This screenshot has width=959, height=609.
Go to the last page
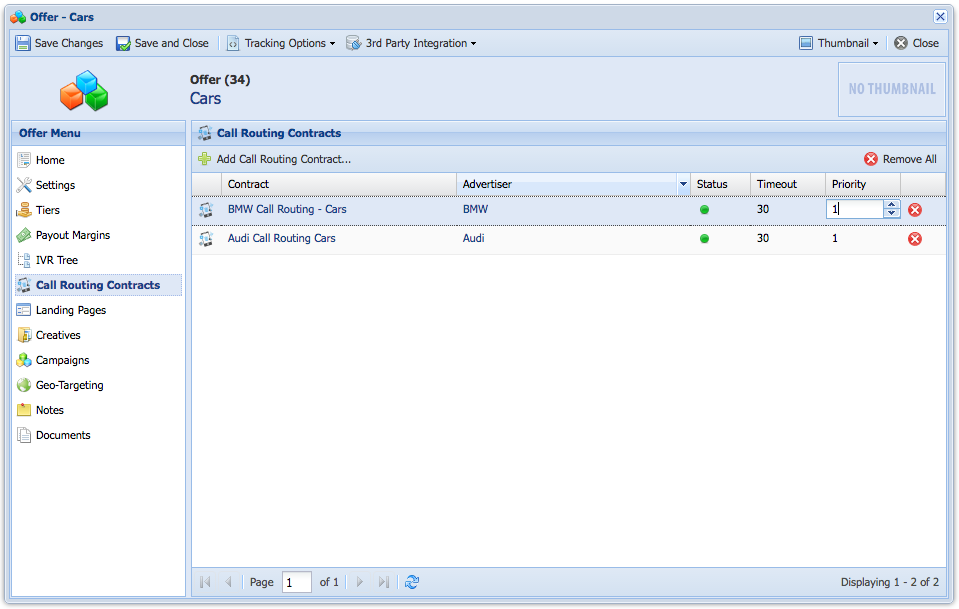(x=383, y=582)
